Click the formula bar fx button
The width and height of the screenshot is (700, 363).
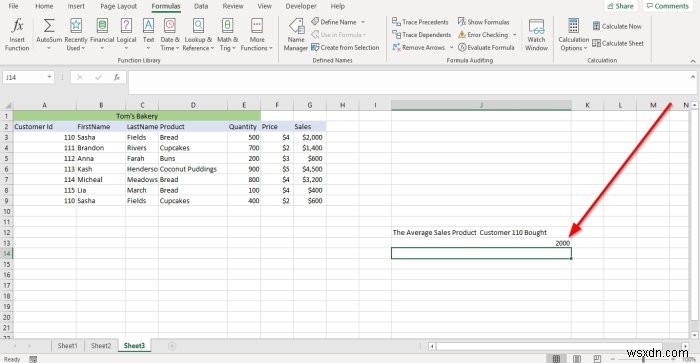tap(117, 77)
